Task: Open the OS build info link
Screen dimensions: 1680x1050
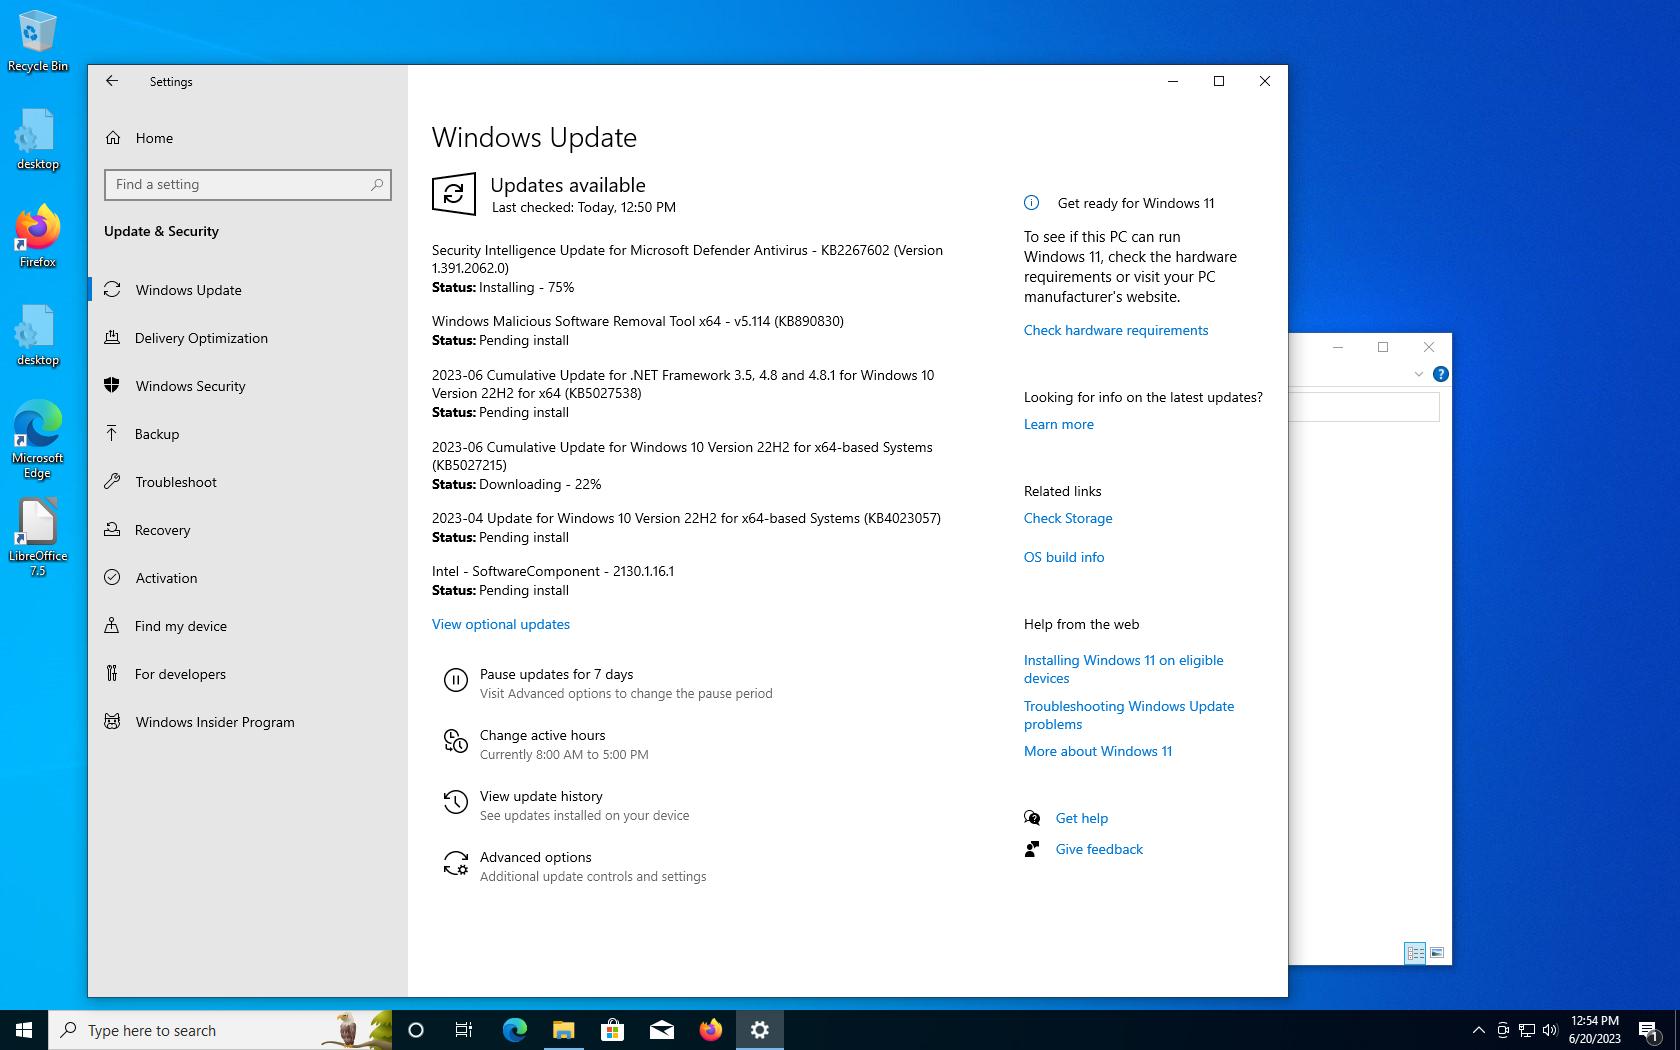Action: pyautogui.click(x=1063, y=557)
